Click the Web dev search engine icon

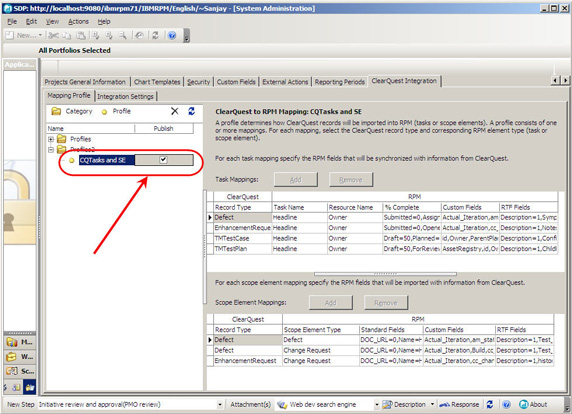[x=282, y=405]
